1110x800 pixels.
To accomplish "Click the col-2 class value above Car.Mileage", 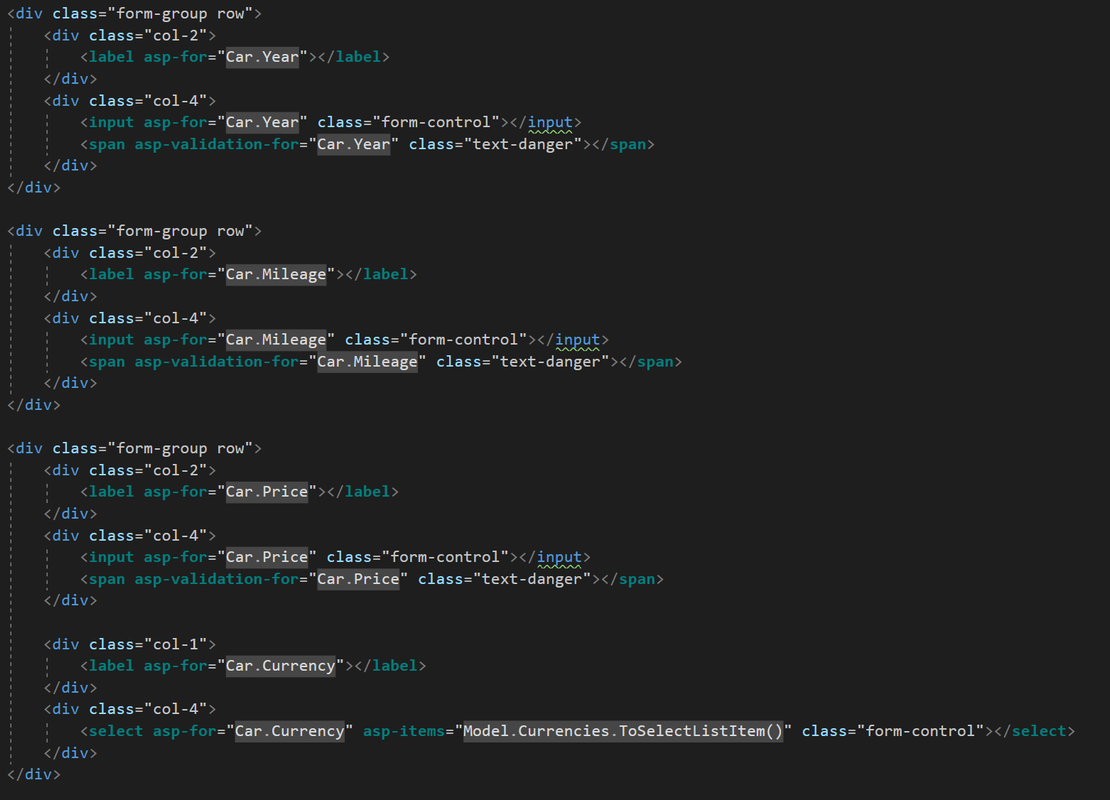I will [180, 252].
